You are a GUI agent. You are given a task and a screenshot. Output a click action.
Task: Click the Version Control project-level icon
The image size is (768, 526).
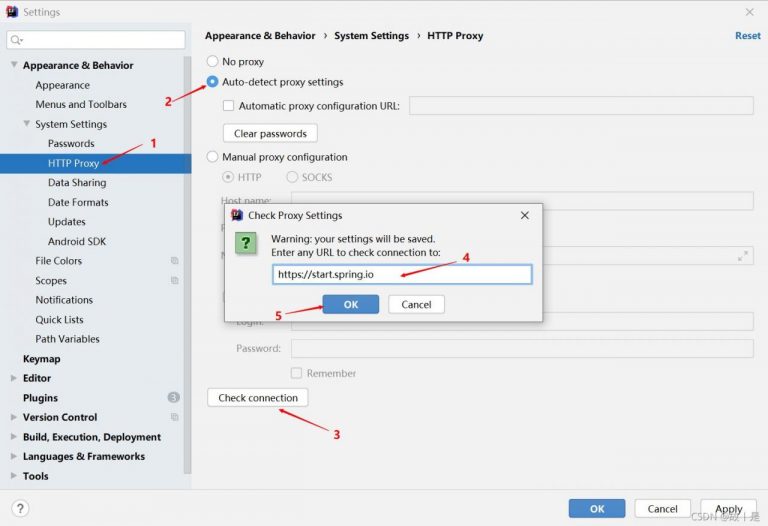tap(175, 417)
